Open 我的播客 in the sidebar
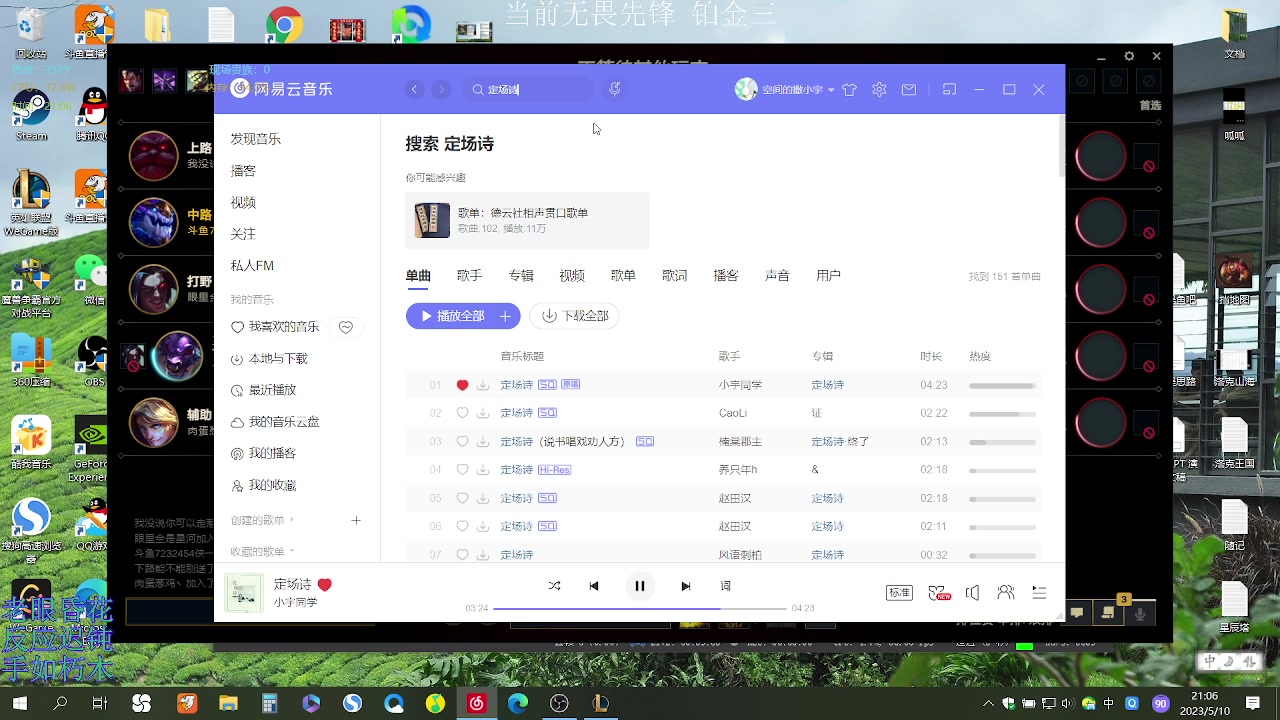1280x720 pixels. pos(263,453)
